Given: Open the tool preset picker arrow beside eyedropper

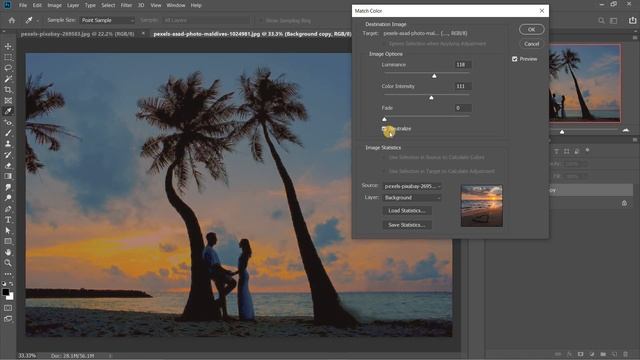Looking at the screenshot, I should [x=38, y=20].
